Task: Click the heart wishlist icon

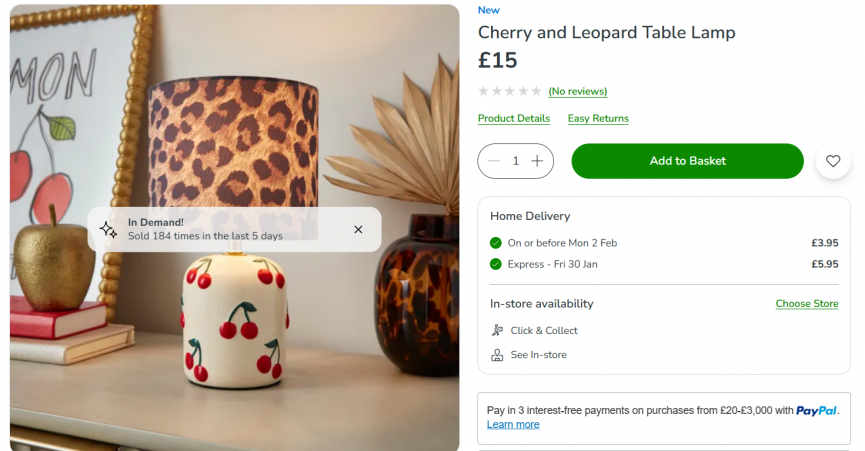Action: click(x=833, y=161)
